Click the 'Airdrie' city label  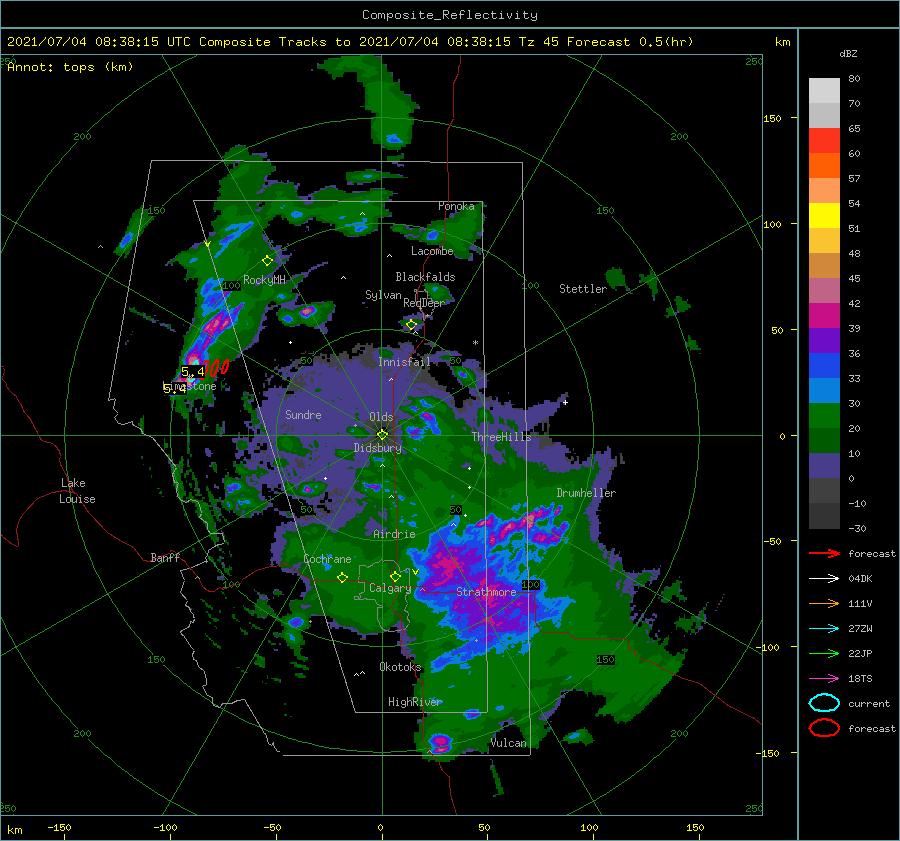(x=394, y=534)
